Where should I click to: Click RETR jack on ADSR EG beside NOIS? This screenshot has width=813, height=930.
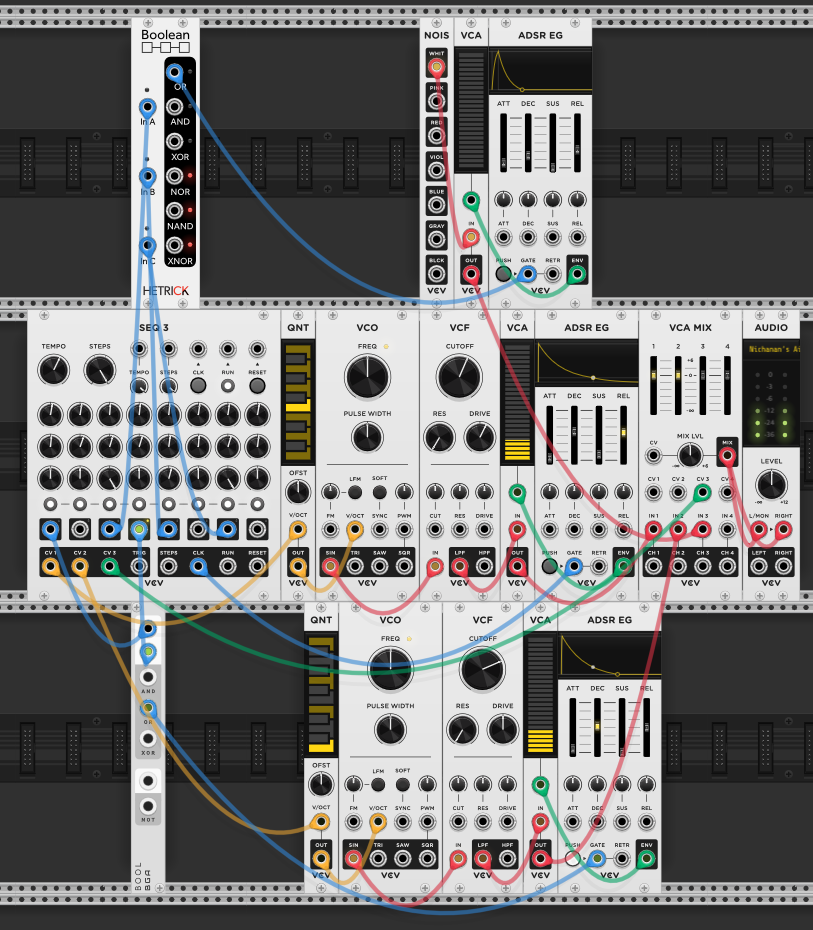(x=553, y=274)
